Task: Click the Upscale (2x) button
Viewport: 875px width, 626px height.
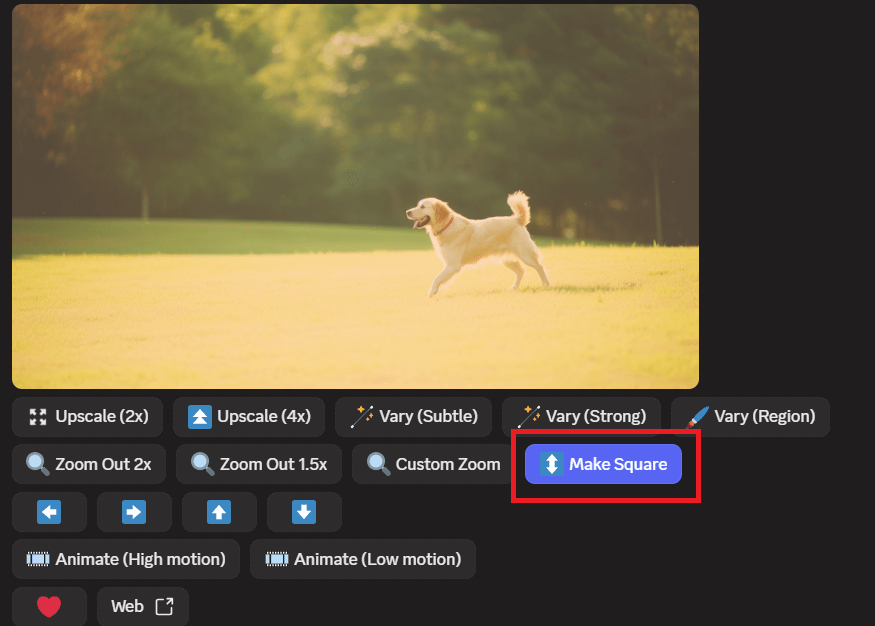Action: point(88,416)
